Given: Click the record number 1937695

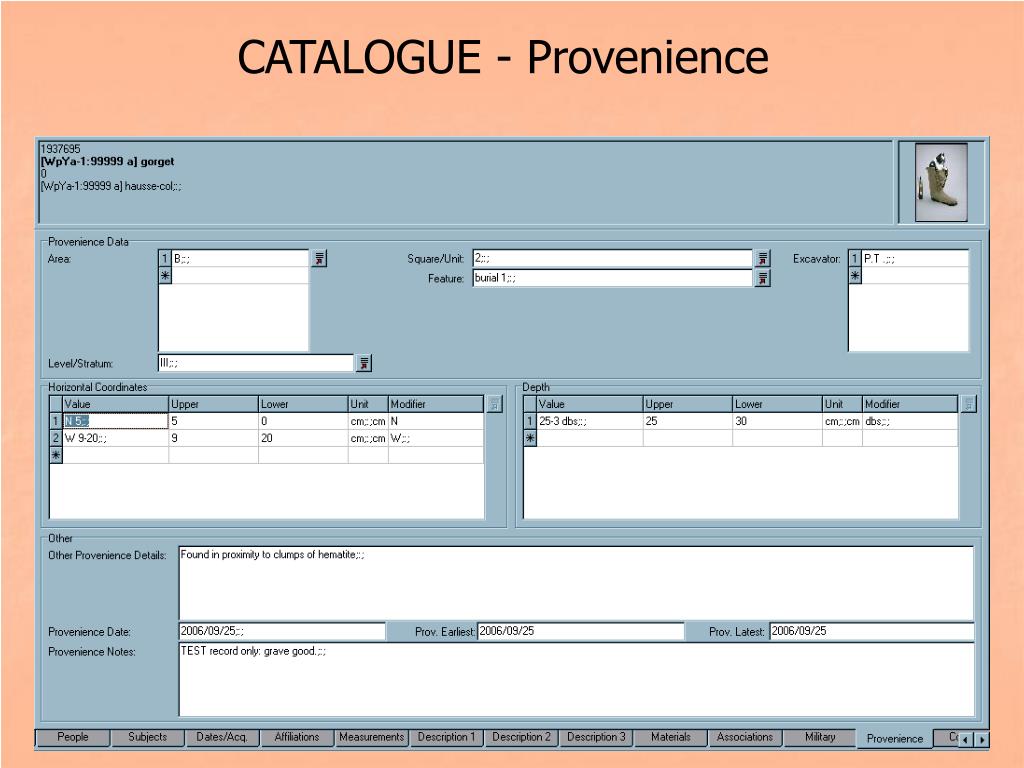Looking at the screenshot, I should tap(60, 149).
